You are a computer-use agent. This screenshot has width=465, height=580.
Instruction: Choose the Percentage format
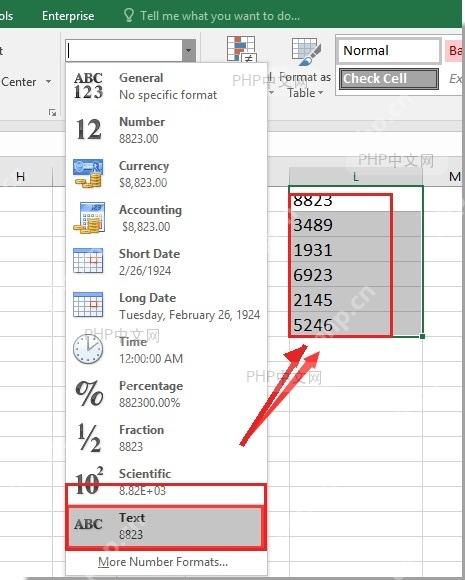(x=166, y=394)
